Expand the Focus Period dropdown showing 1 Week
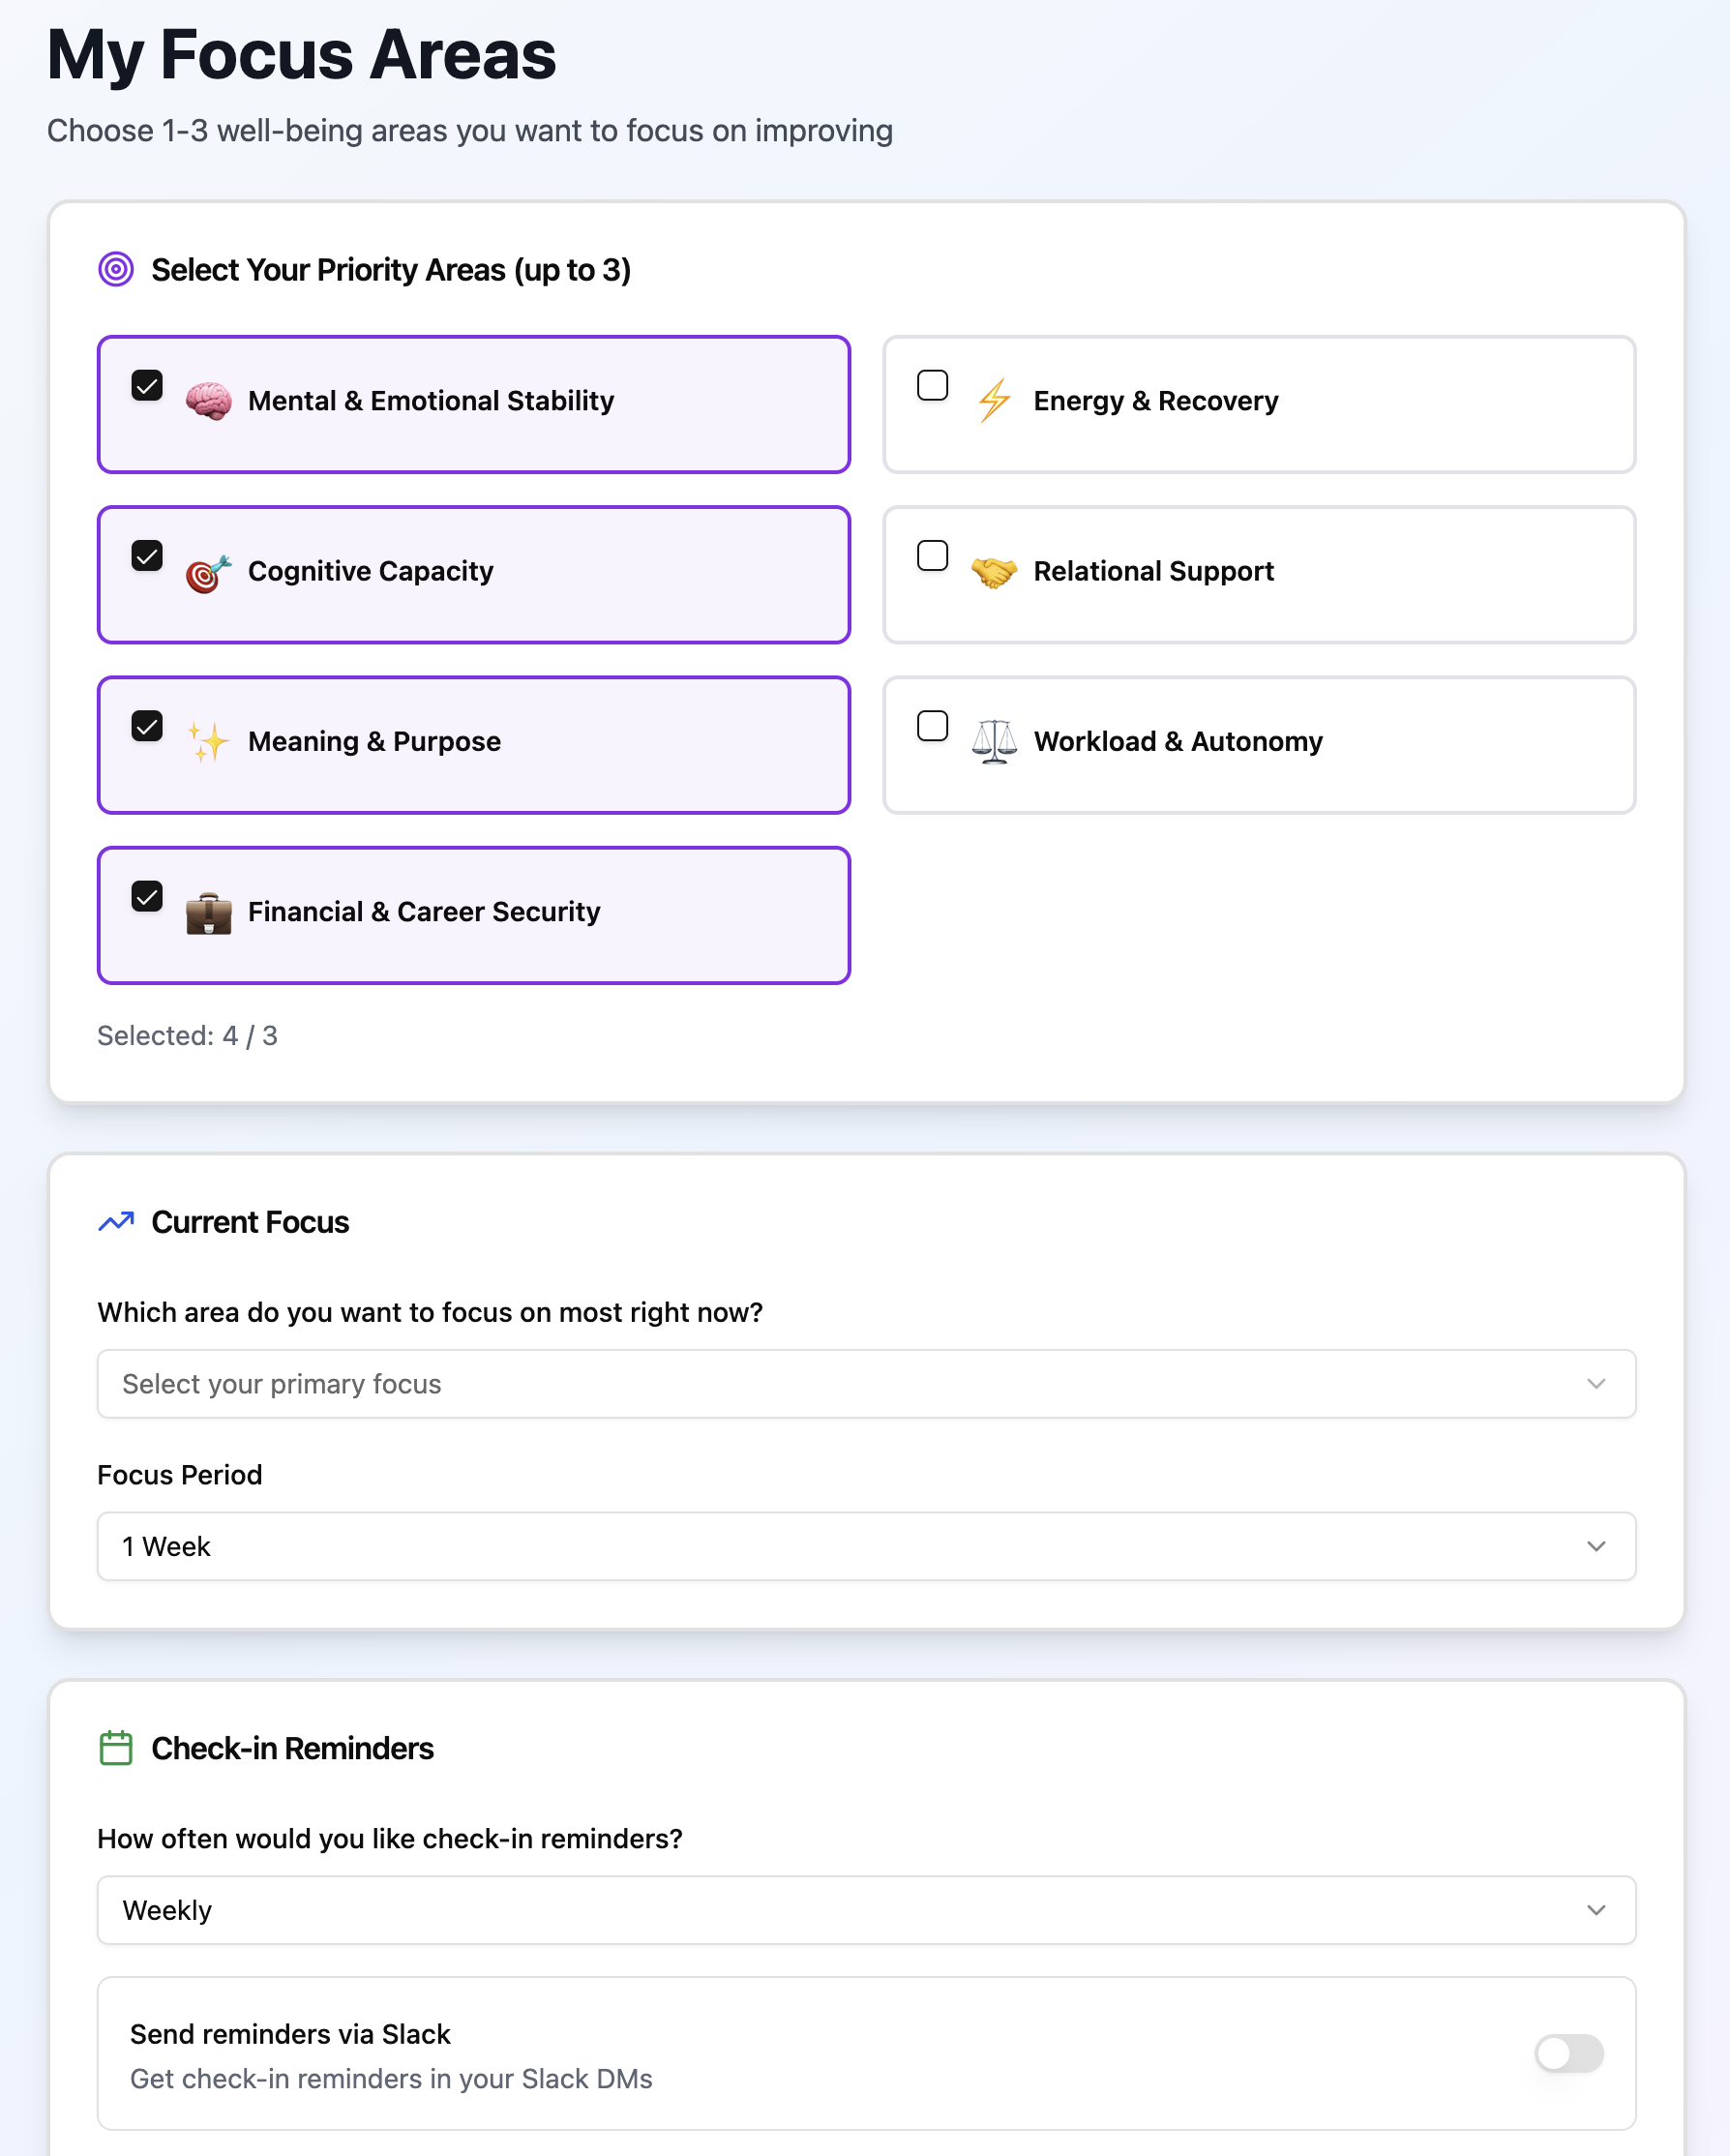Image resolution: width=1730 pixels, height=2156 pixels. point(866,1546)
